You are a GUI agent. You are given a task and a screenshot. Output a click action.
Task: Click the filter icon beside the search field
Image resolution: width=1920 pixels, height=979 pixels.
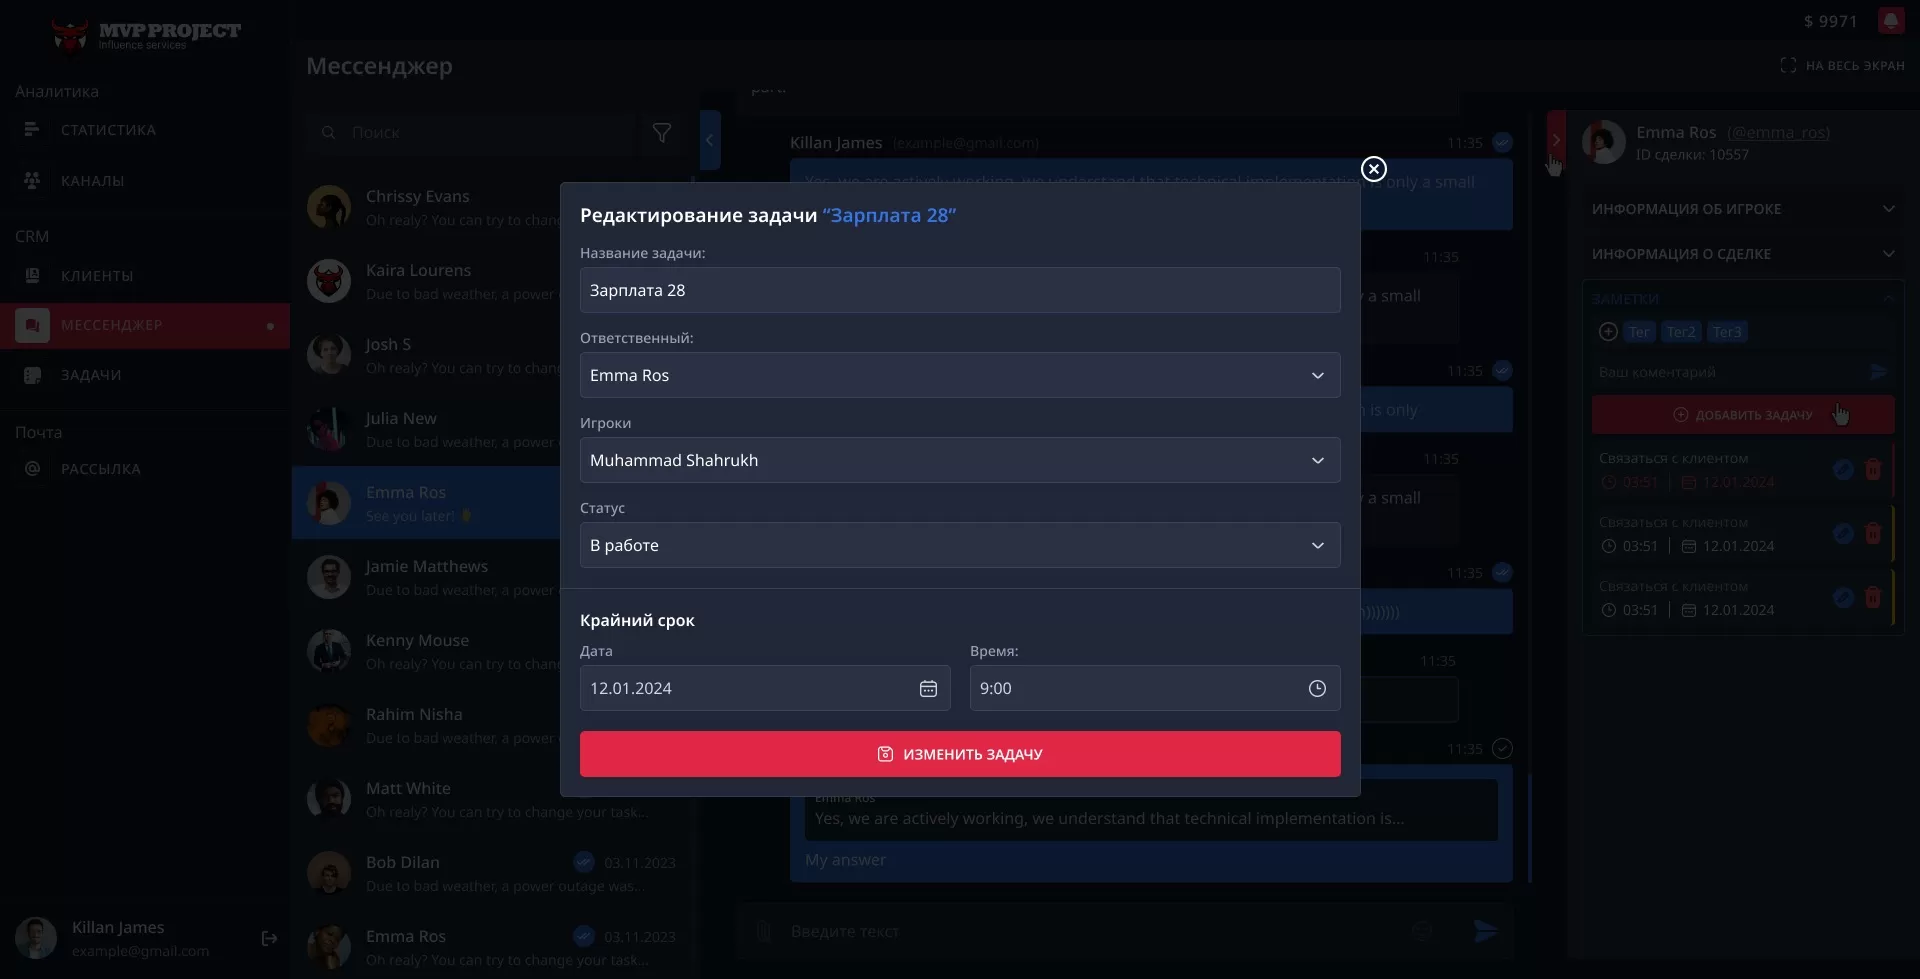pos(661,131)
